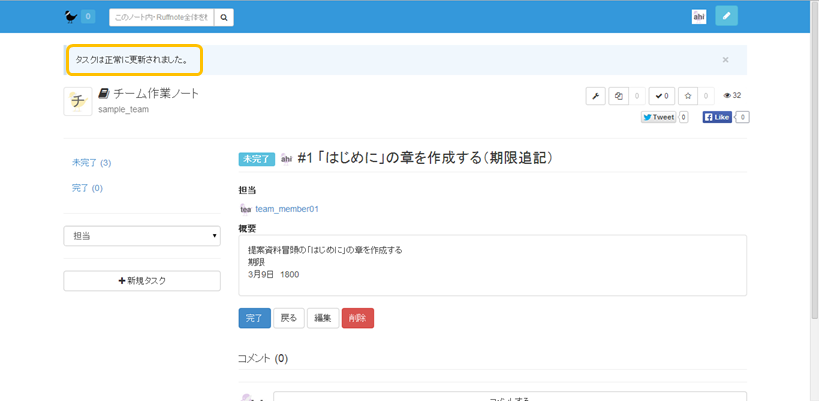Screen dimensions: 819x401
Task: Focus the note search input field
Action: [x=160, y=17]
